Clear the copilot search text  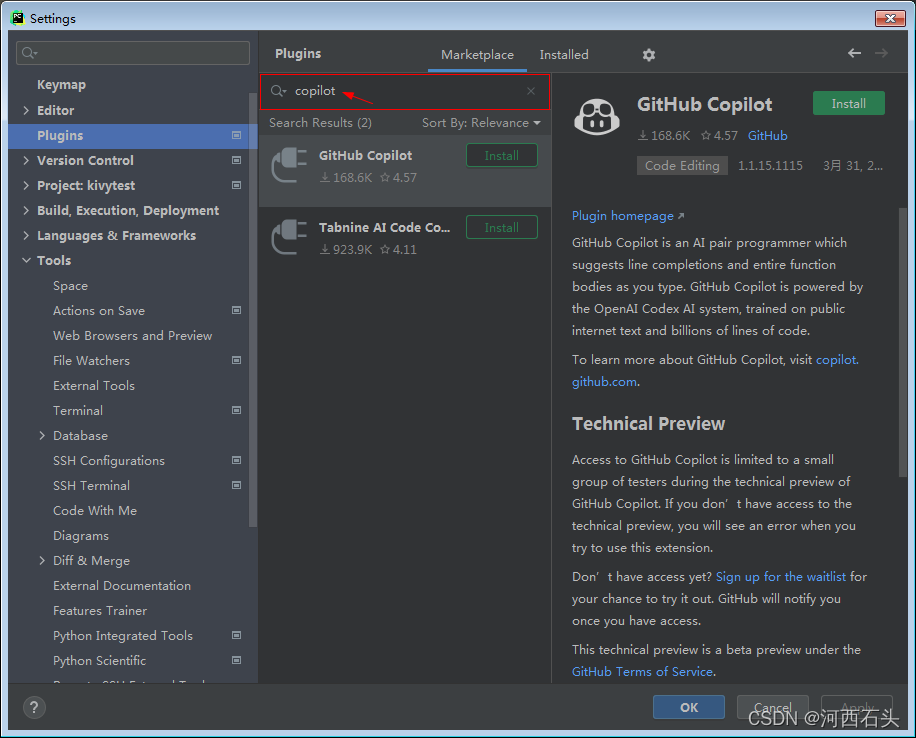530,91
